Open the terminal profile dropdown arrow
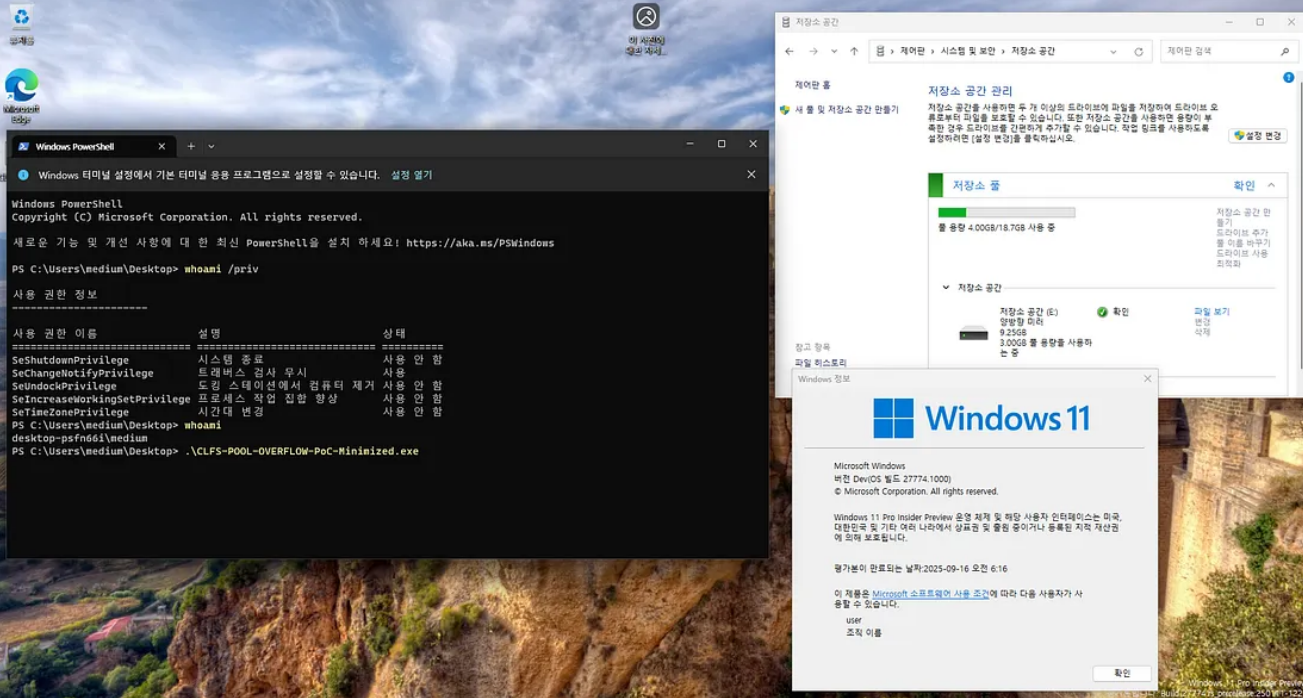 [211, 146]
